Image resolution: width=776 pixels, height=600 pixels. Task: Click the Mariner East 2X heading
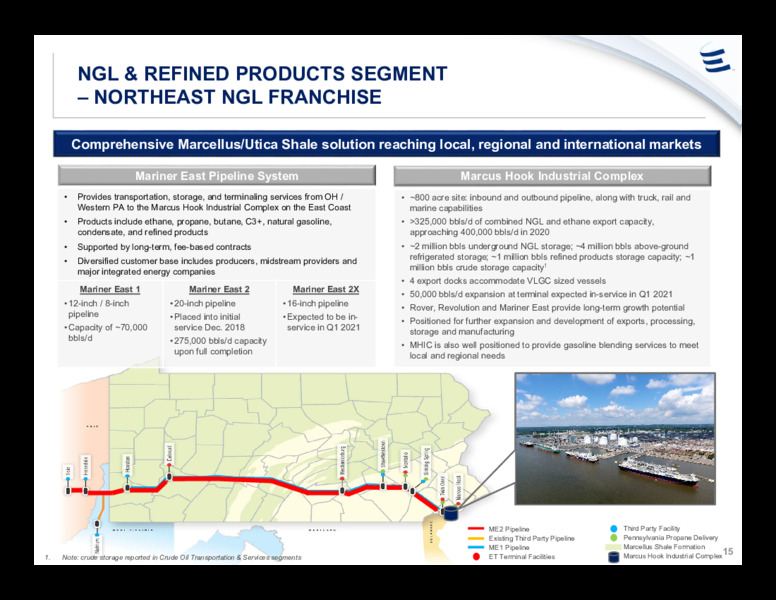[326, 289]
